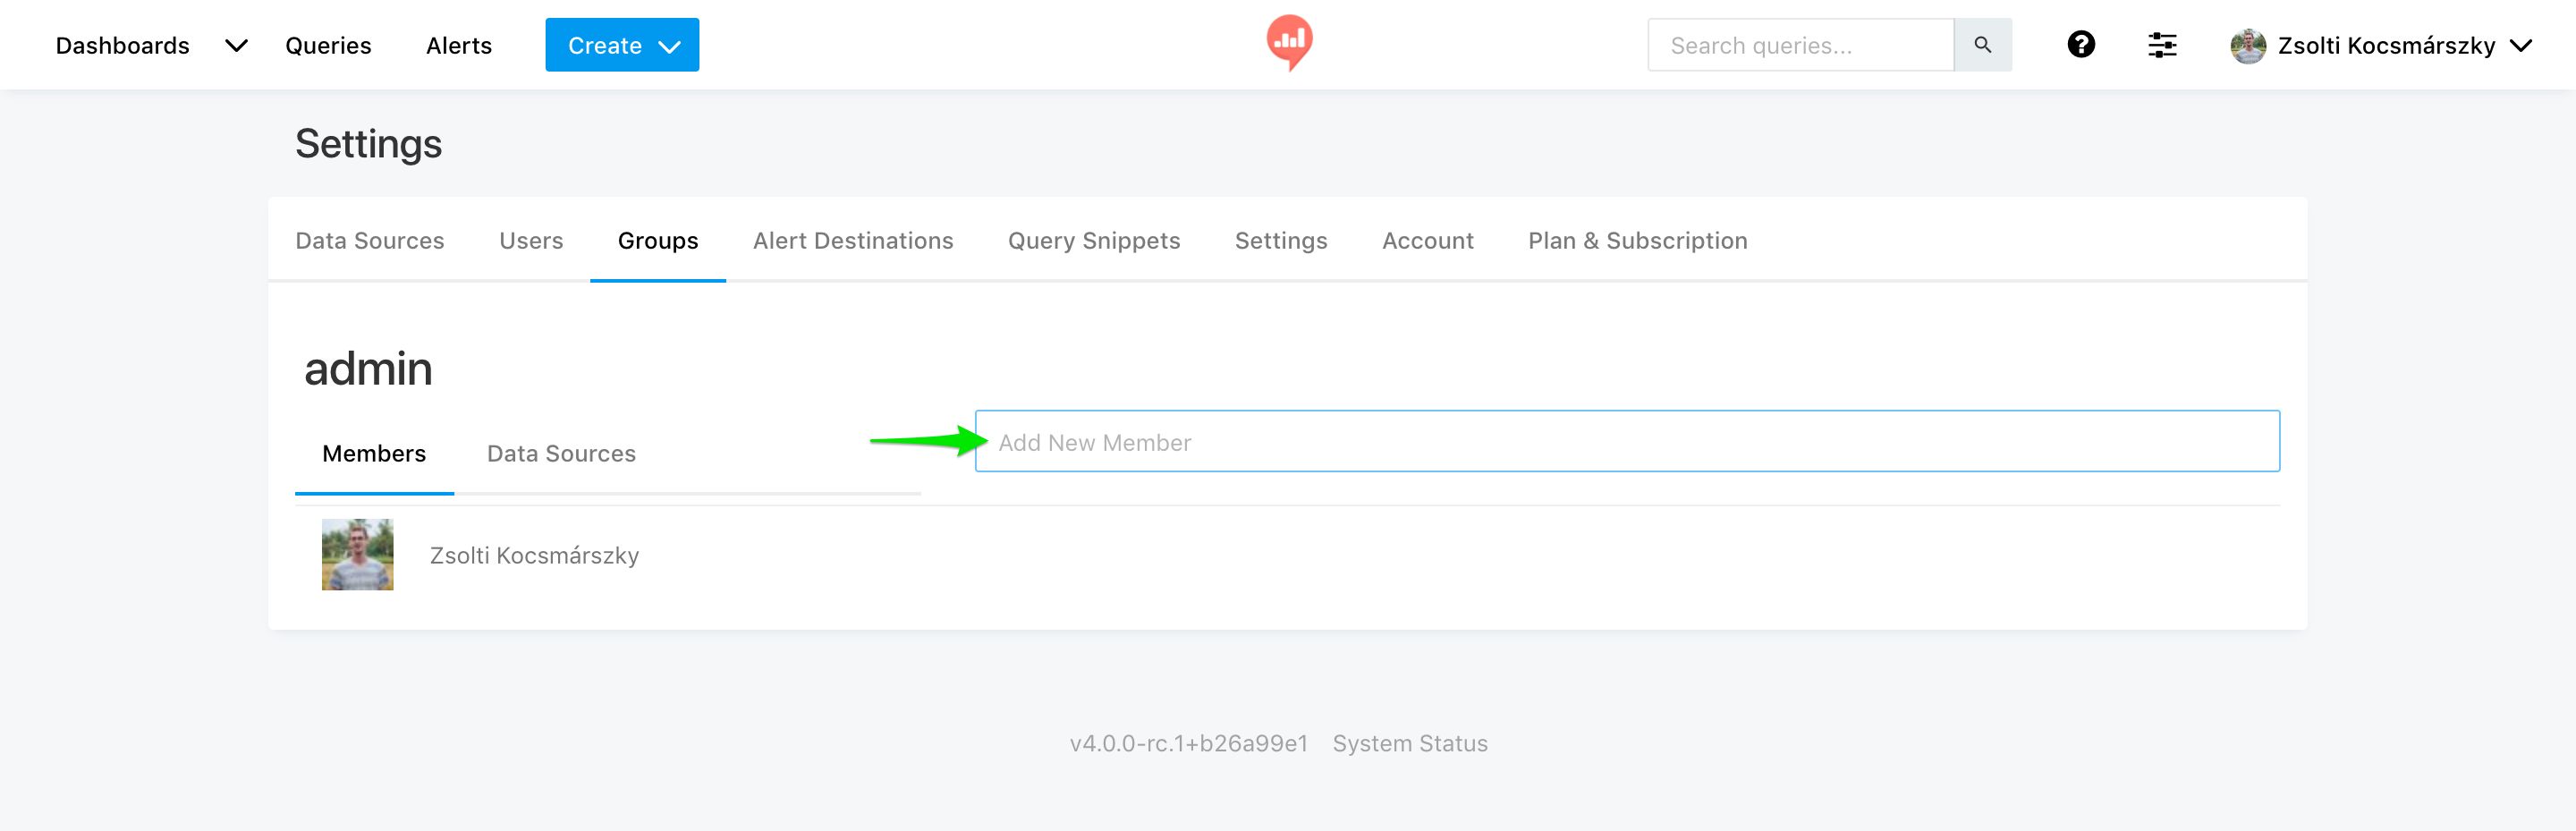Open the Alert Destinations tab
This screenshot has width=2576, height=831.
[852, 241]
